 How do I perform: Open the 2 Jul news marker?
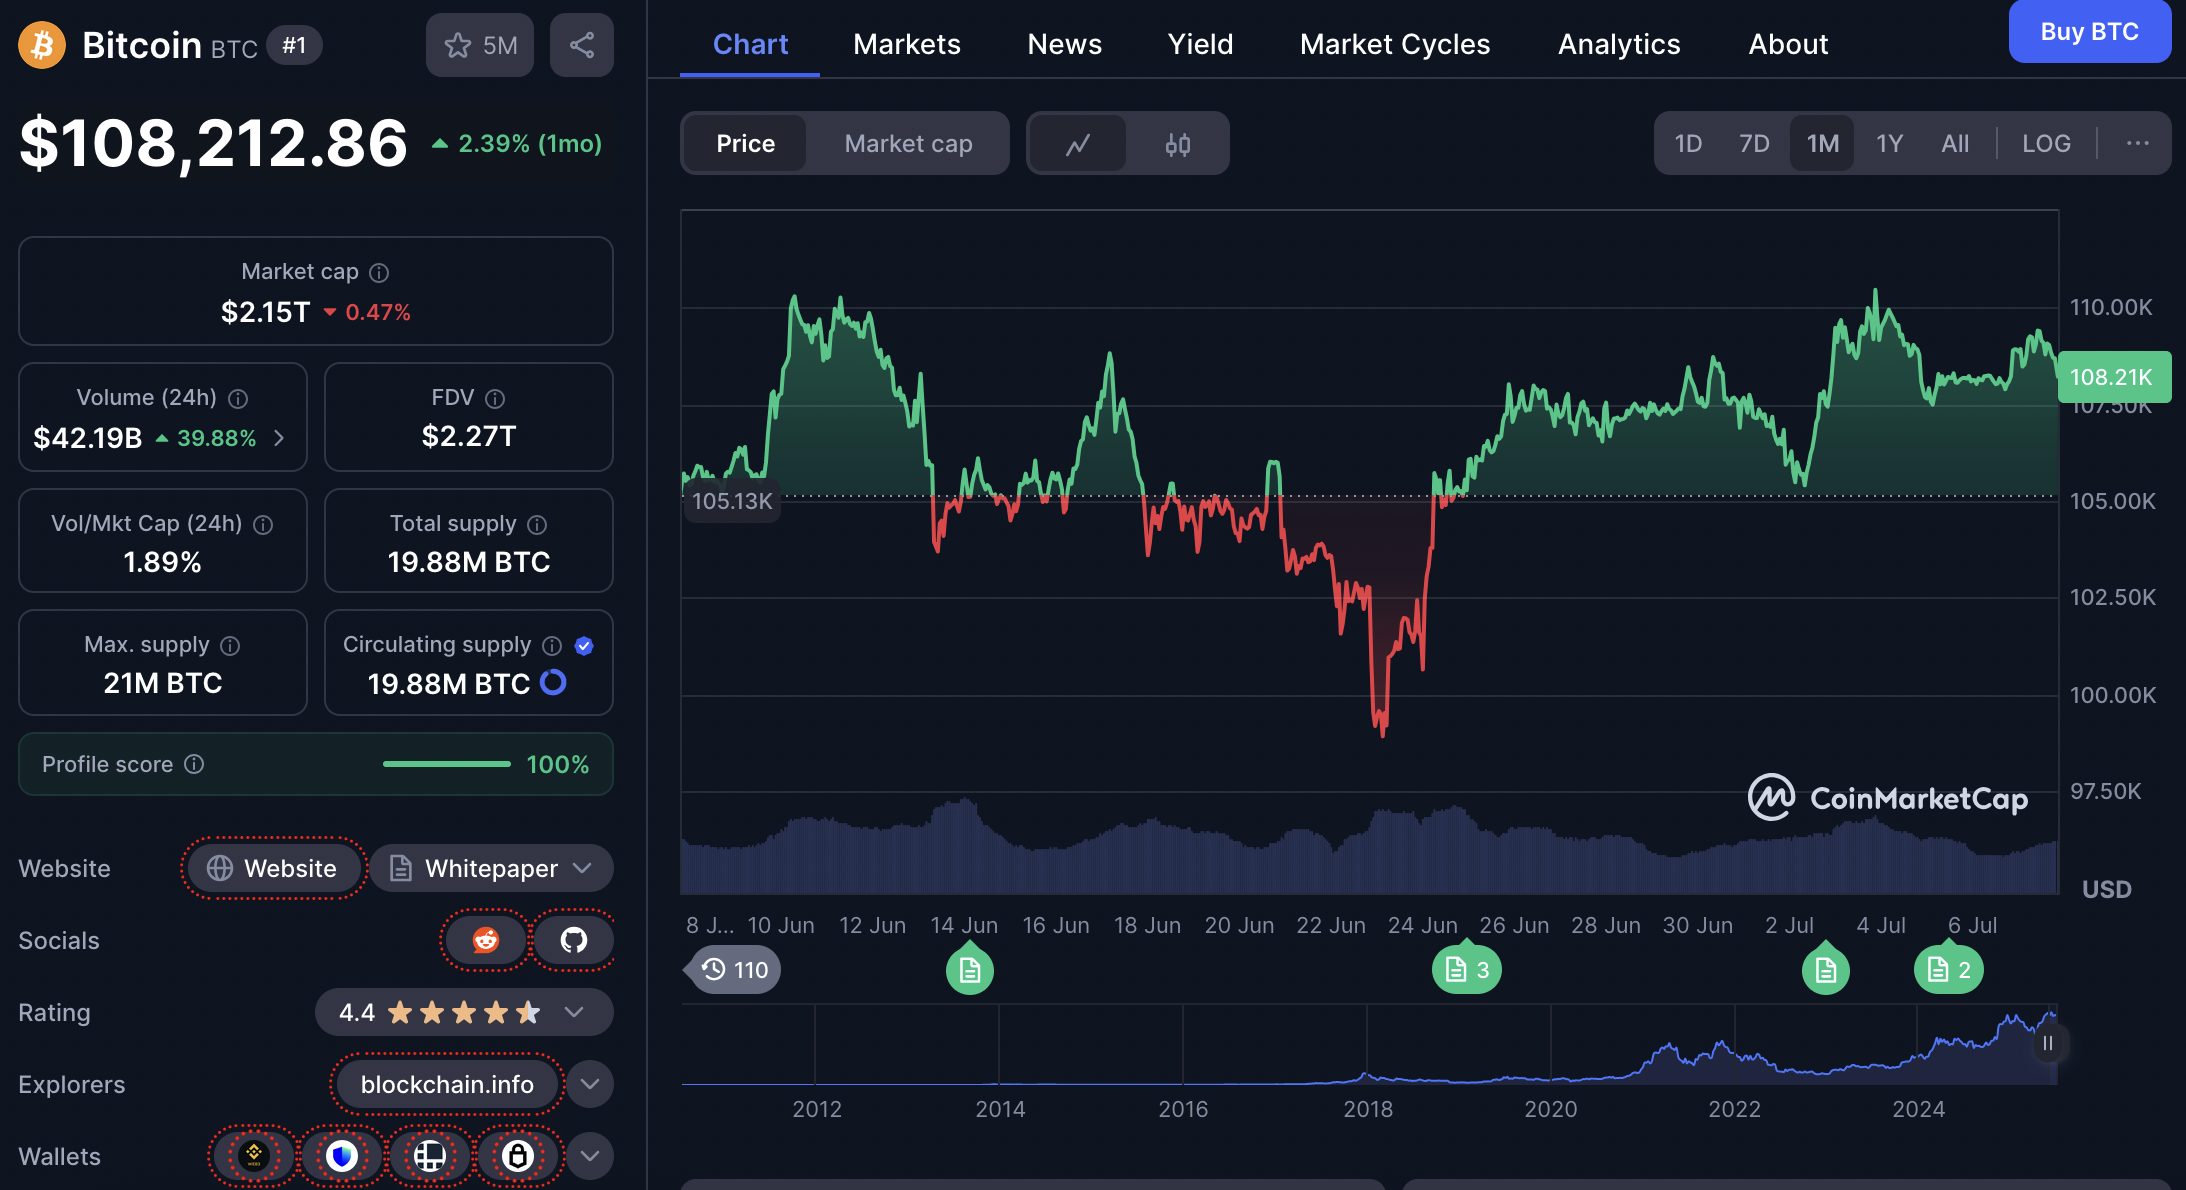point(1825,969)
